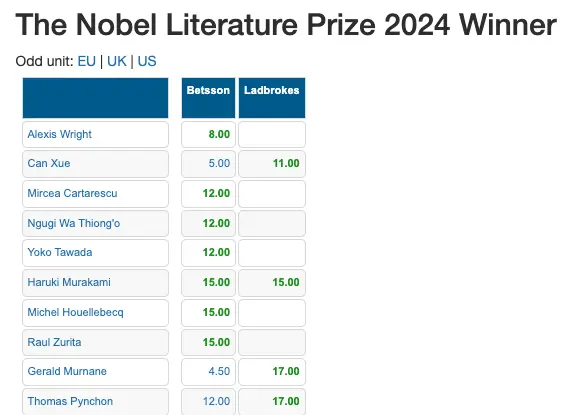Switch odds unit to UK
Screen dimensions: 572x415
[x=117, y=61]
